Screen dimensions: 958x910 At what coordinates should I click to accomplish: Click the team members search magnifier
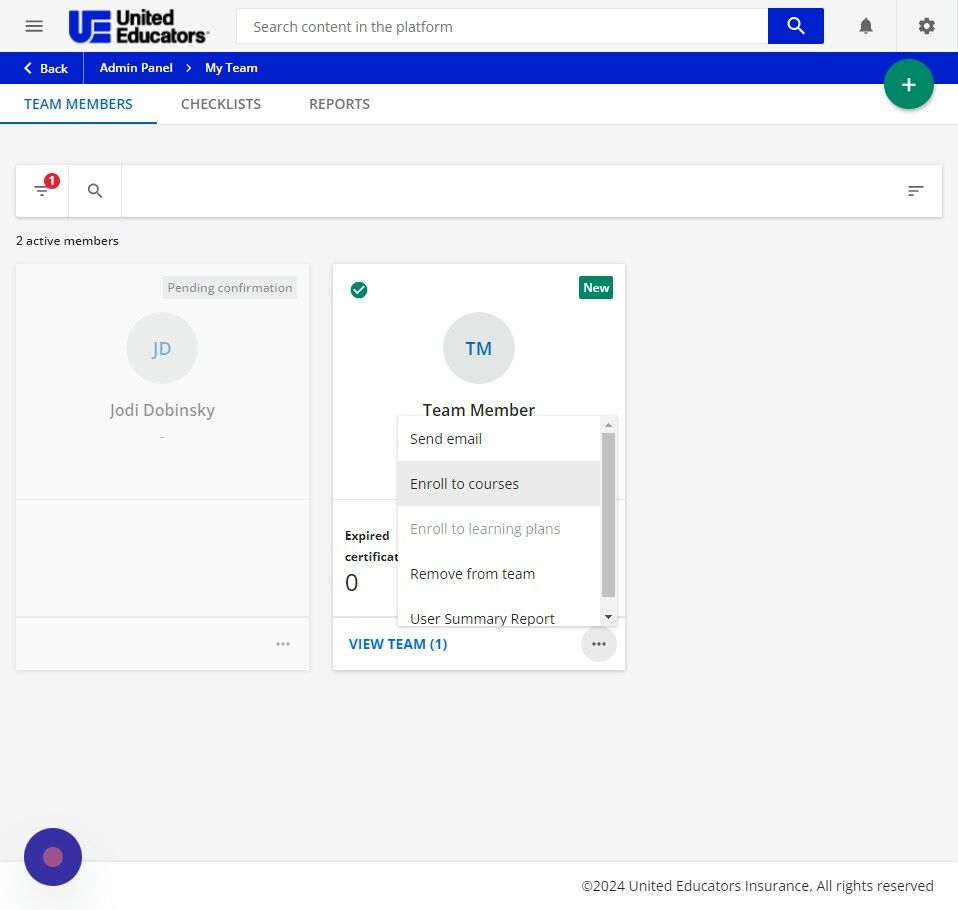pos(95,191)
